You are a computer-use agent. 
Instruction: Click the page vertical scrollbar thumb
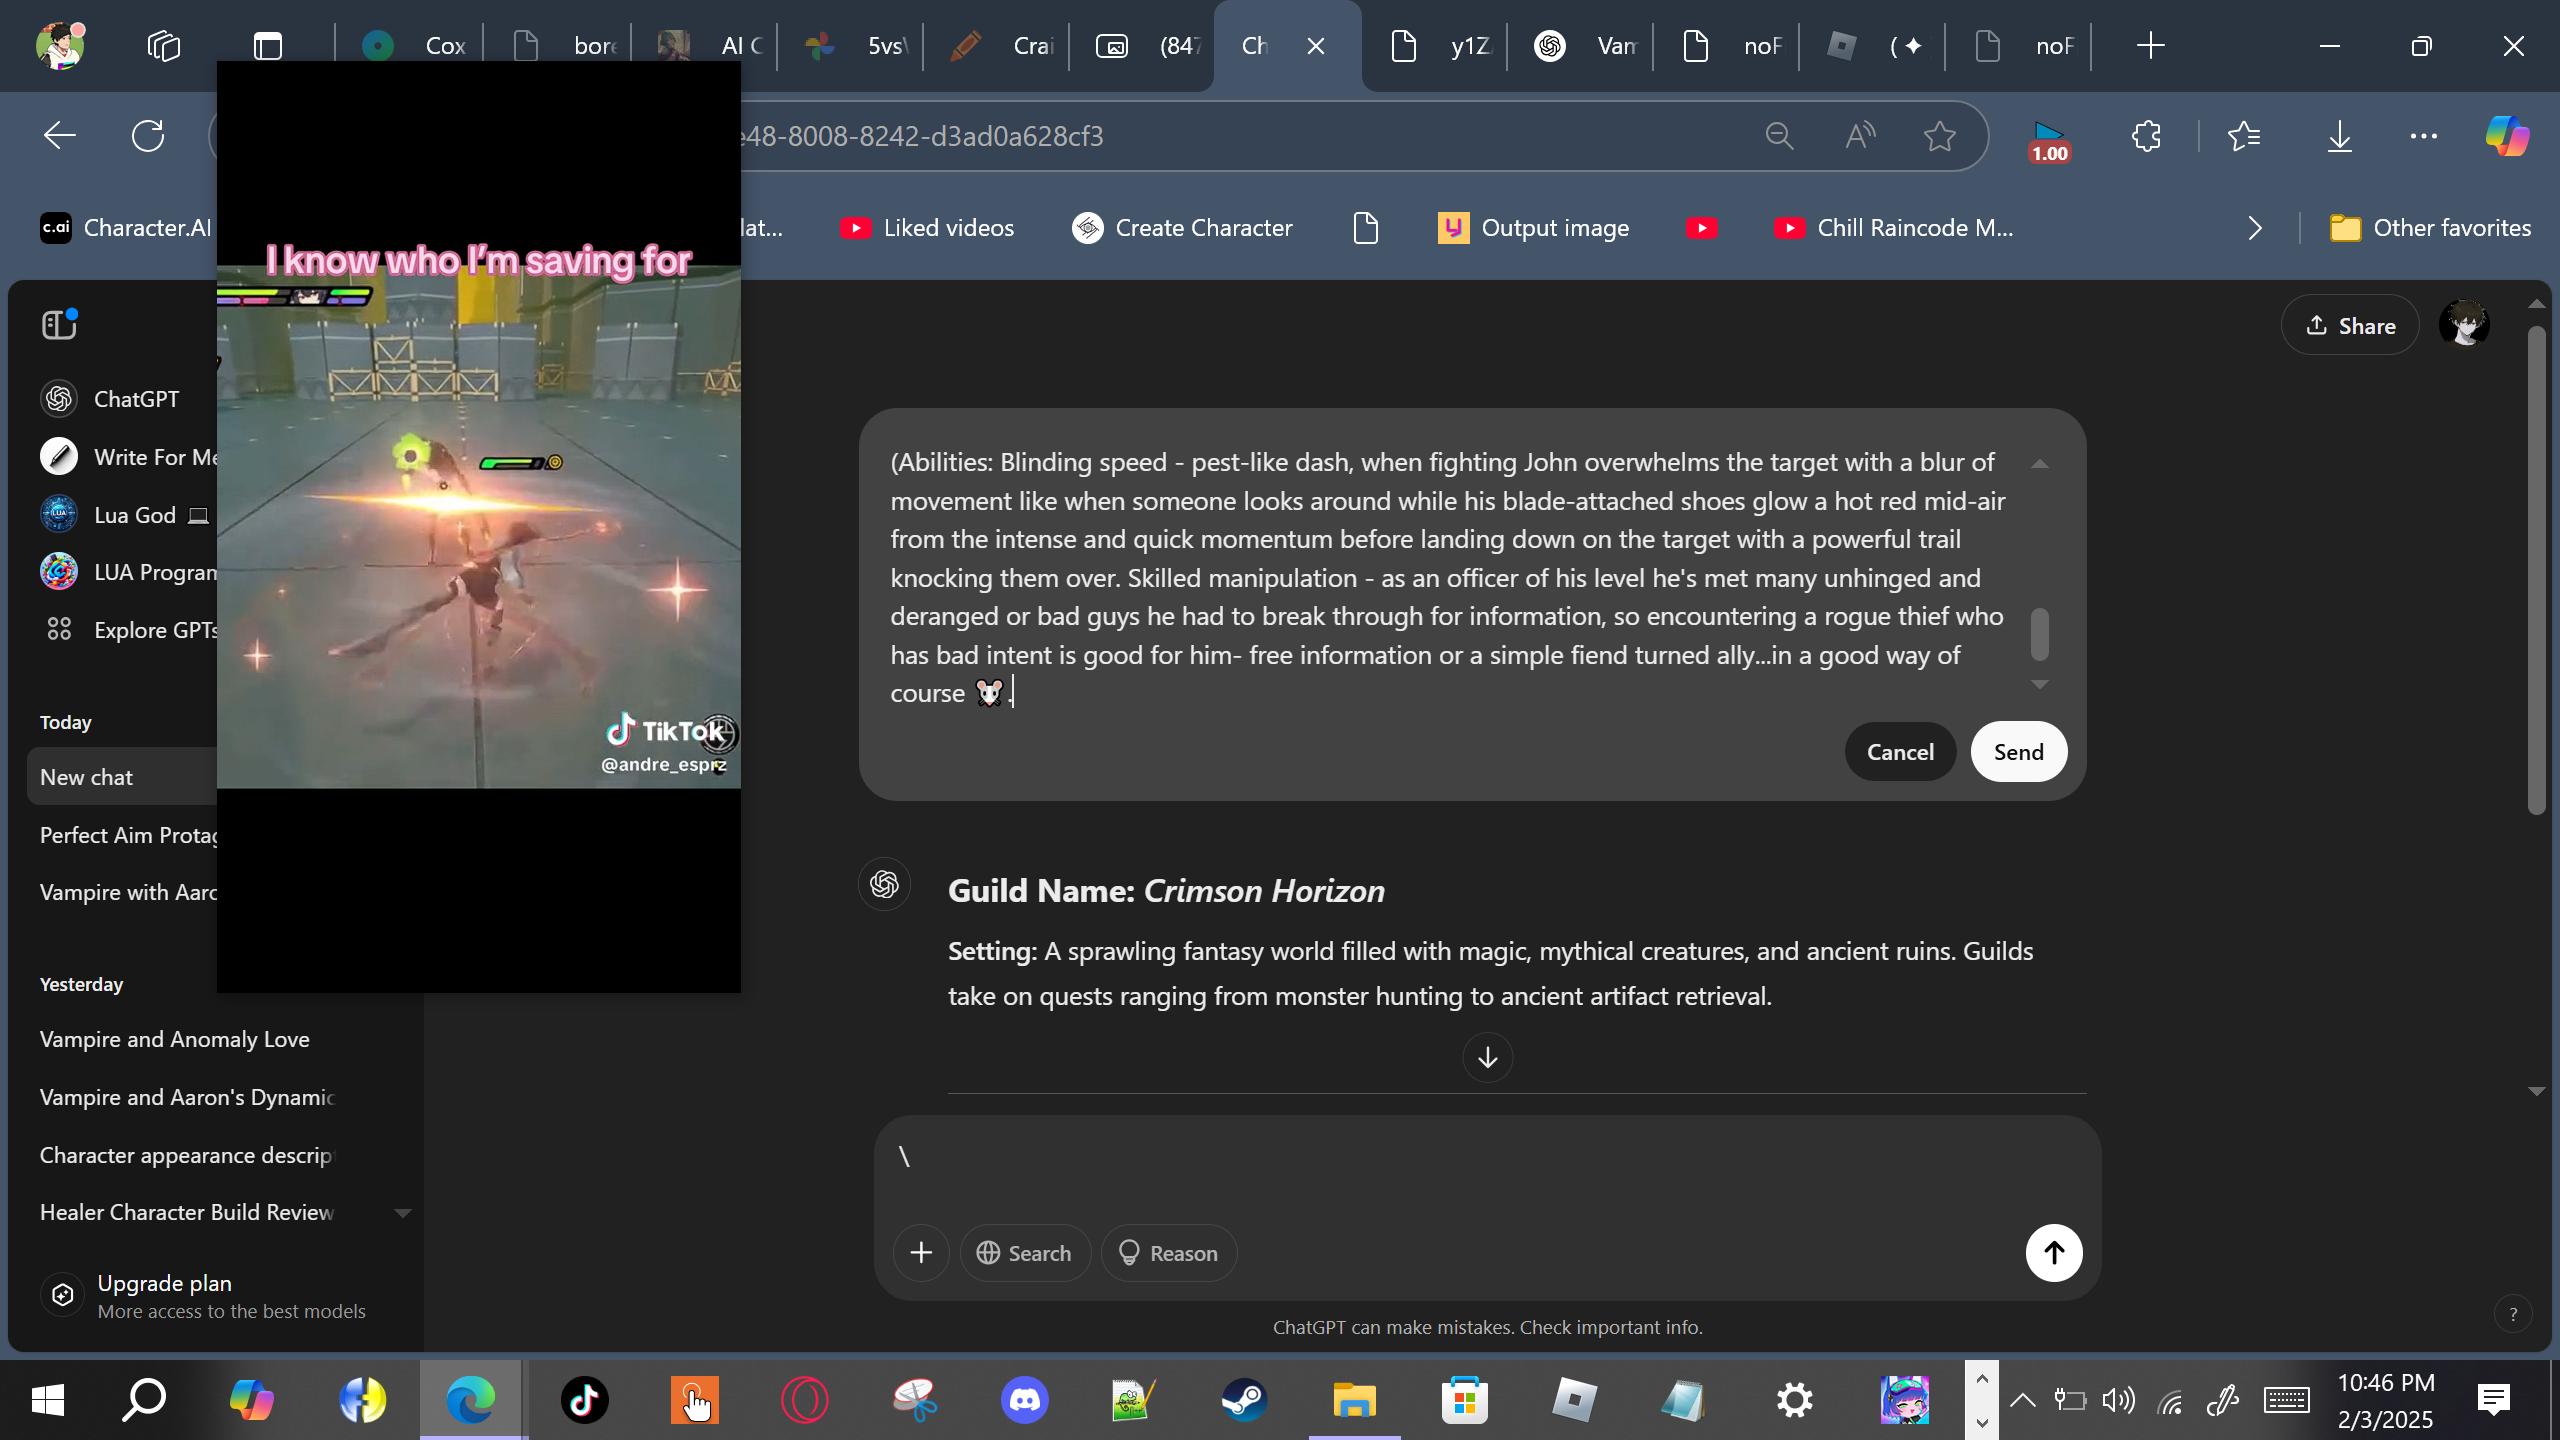[x=2537, y=570]
